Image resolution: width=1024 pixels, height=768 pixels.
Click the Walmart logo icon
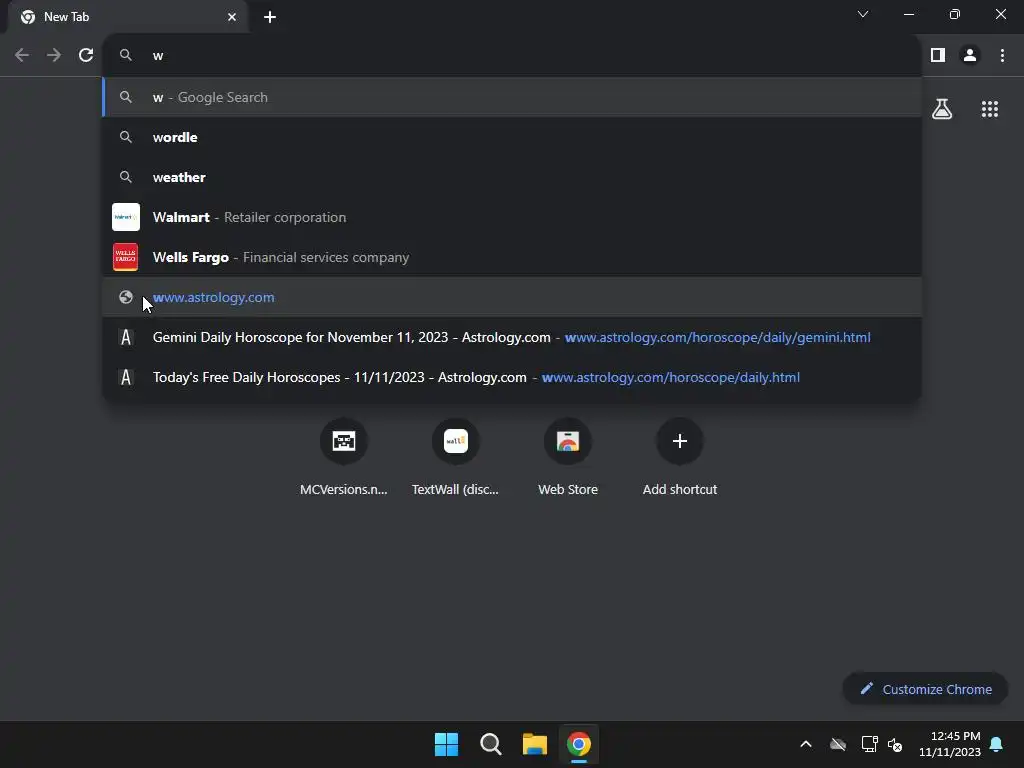(x=126, y=217)
